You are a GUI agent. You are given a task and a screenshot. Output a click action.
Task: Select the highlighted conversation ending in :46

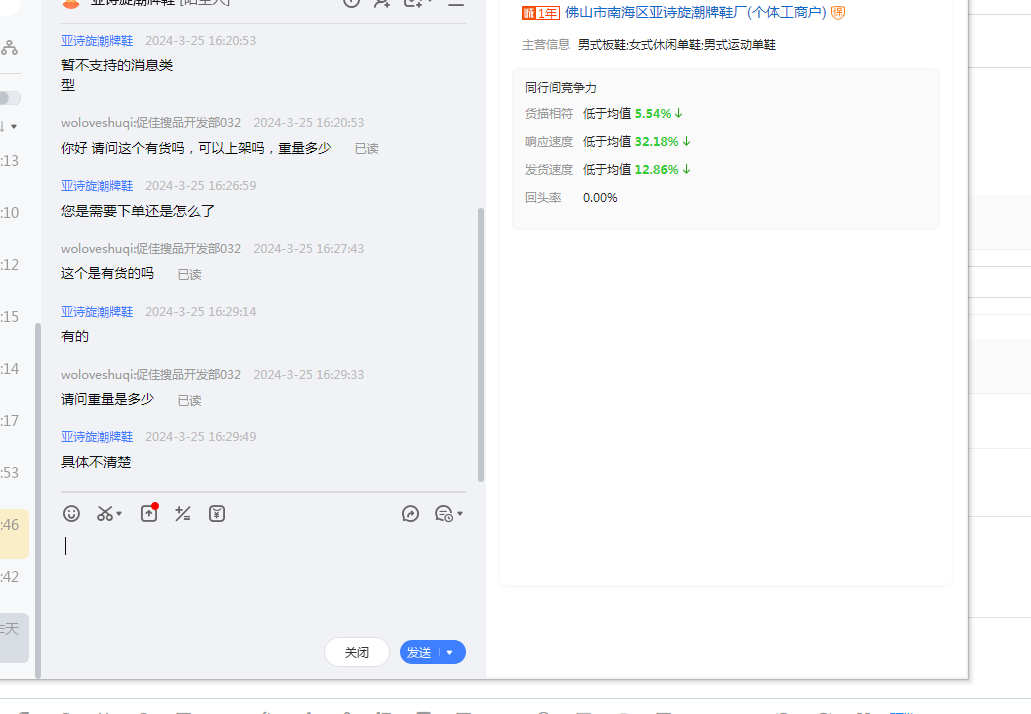point(14,524)
